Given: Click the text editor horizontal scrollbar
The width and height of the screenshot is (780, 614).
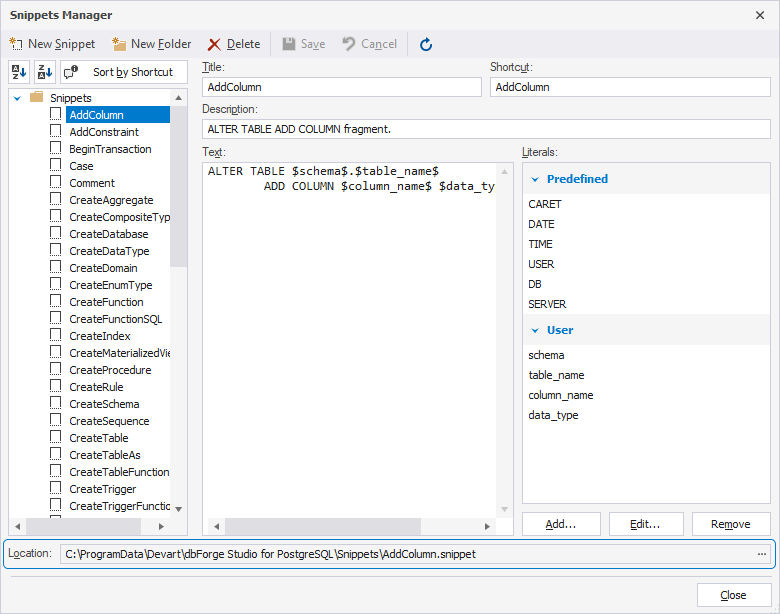Looking at the screenshot, I should click(x=323, y=526).
